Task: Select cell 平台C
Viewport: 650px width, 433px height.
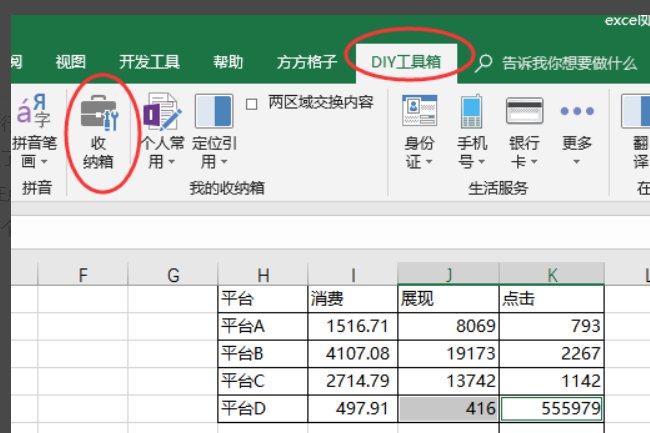Action: pyautogui.click(x=263, y=381)
